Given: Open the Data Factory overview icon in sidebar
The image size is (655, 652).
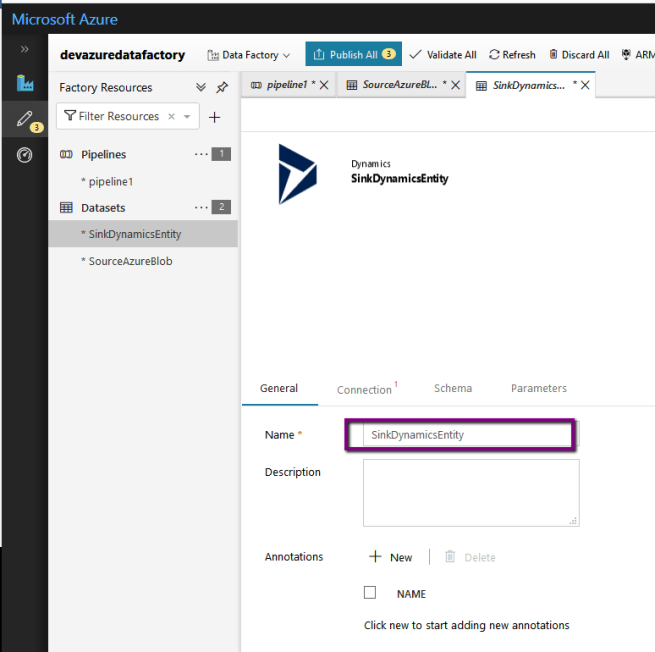Looking at the screenshot, I should [x=24, y=84].
